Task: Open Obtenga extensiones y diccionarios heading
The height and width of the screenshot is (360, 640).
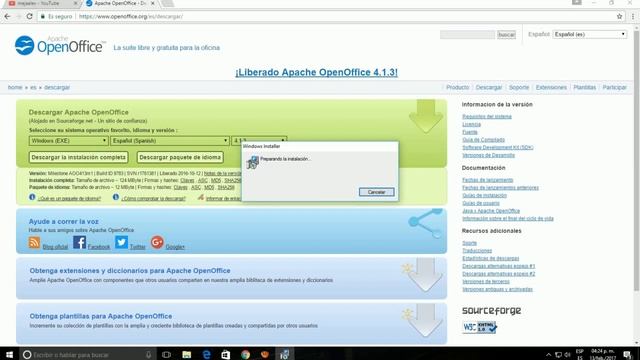Action: [130, 271]
